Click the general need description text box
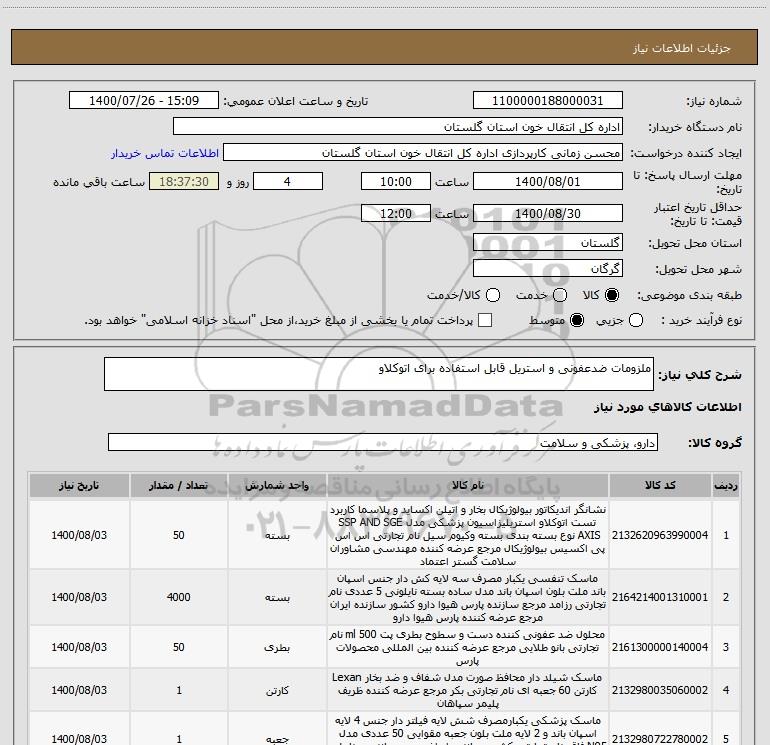770x745 pixels. tap(379, 374)
